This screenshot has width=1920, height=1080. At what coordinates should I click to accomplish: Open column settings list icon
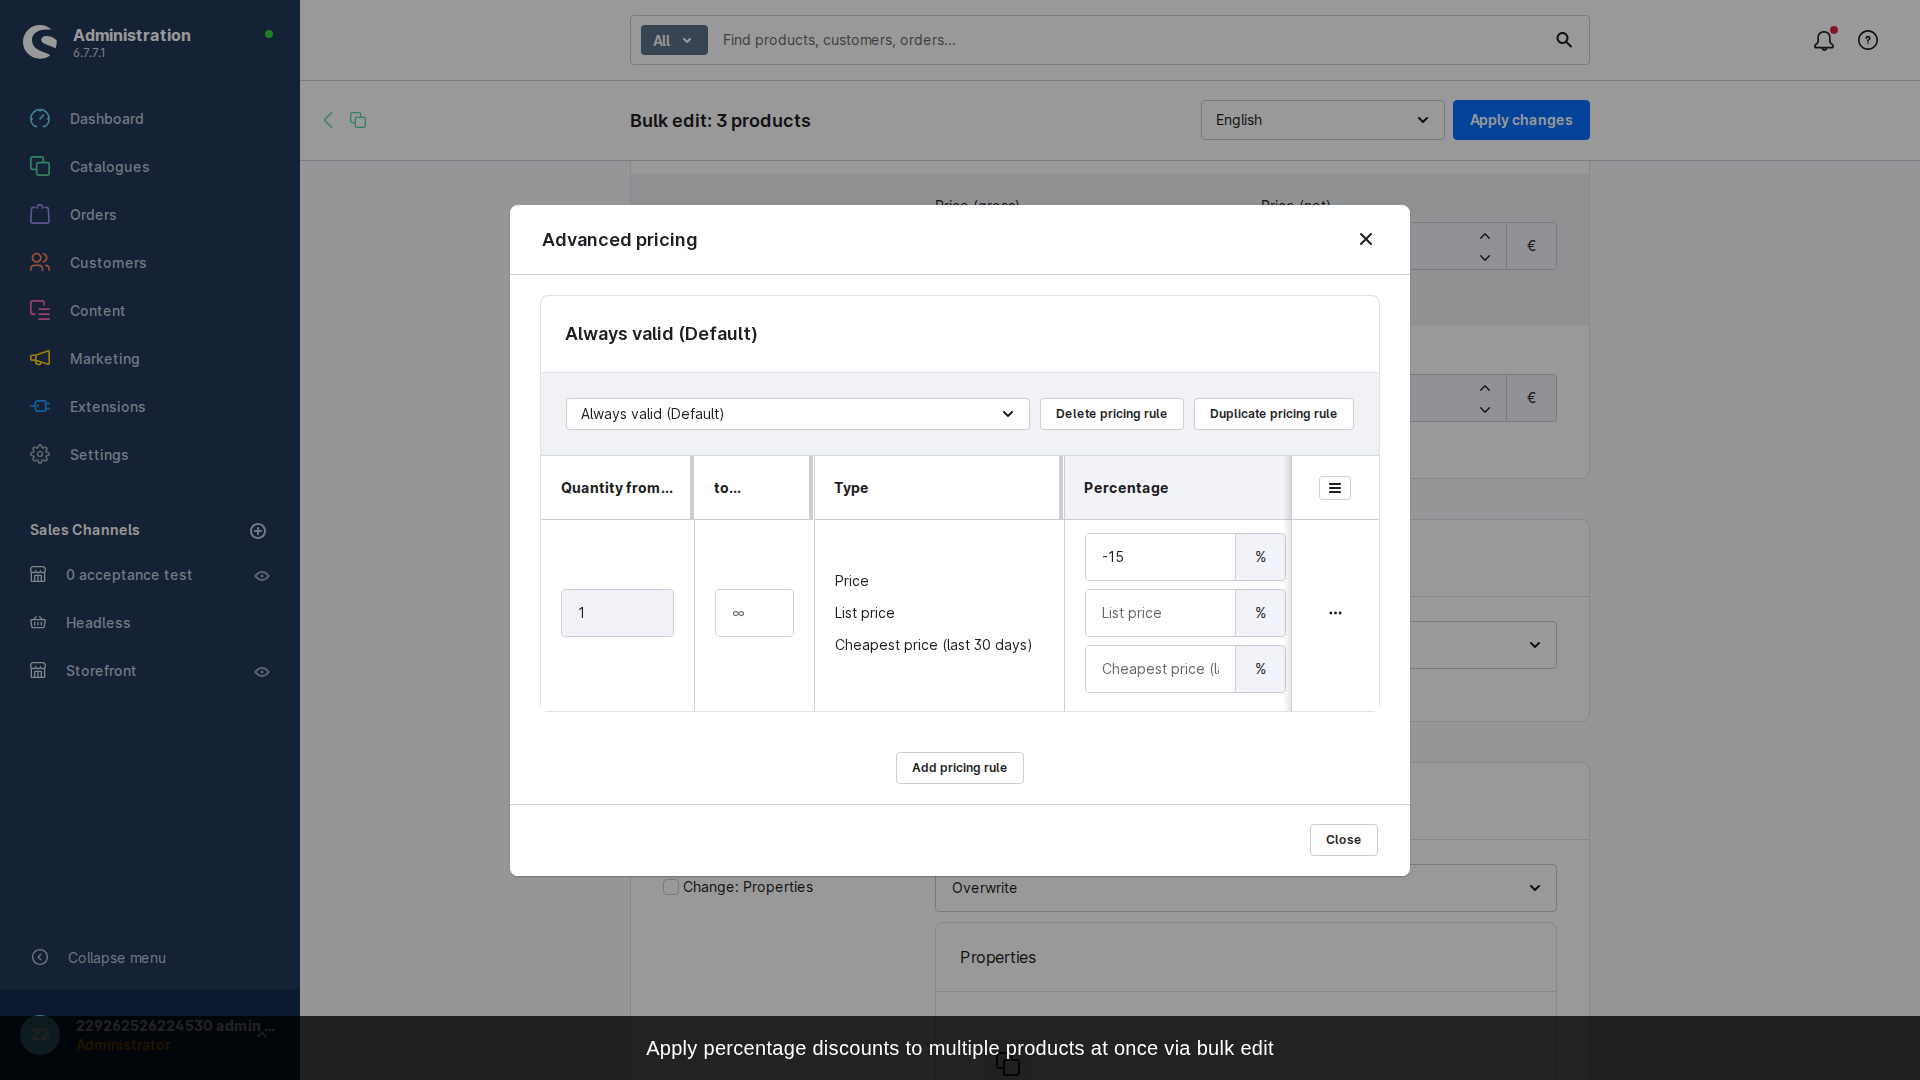click(1334, 488)
